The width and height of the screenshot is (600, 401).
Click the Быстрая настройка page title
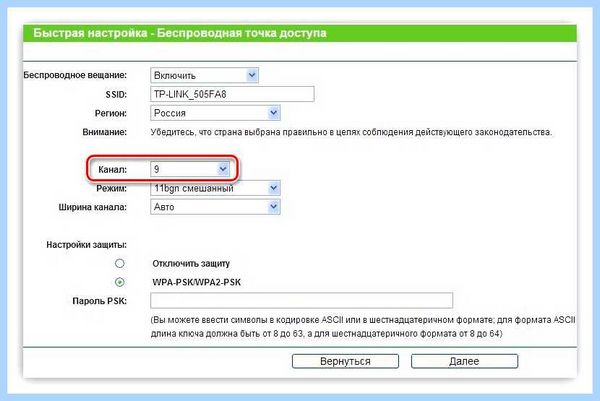pos(180,33)
